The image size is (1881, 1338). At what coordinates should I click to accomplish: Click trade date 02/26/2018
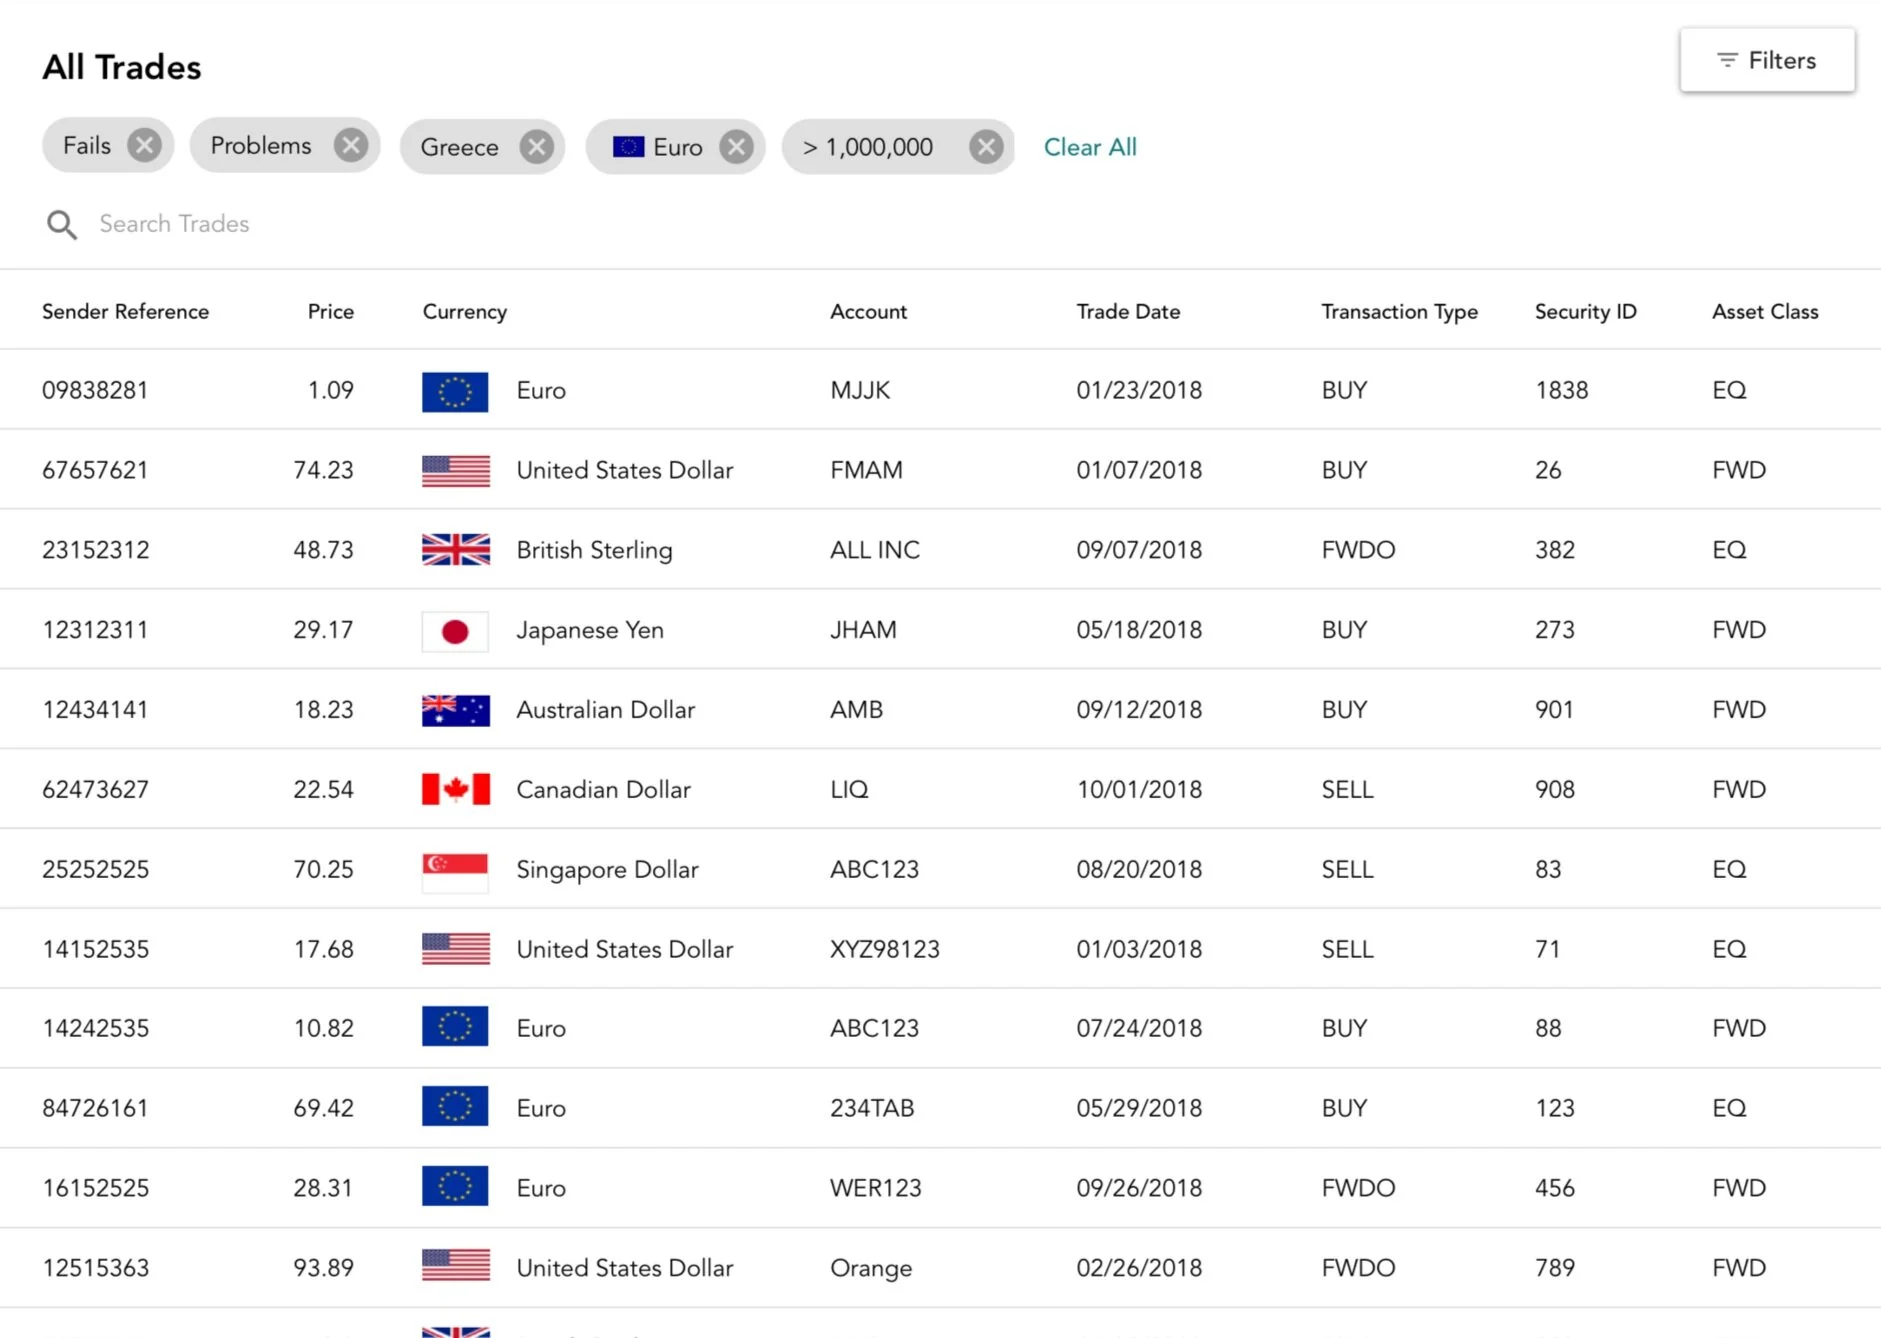coord(1139,1268)
